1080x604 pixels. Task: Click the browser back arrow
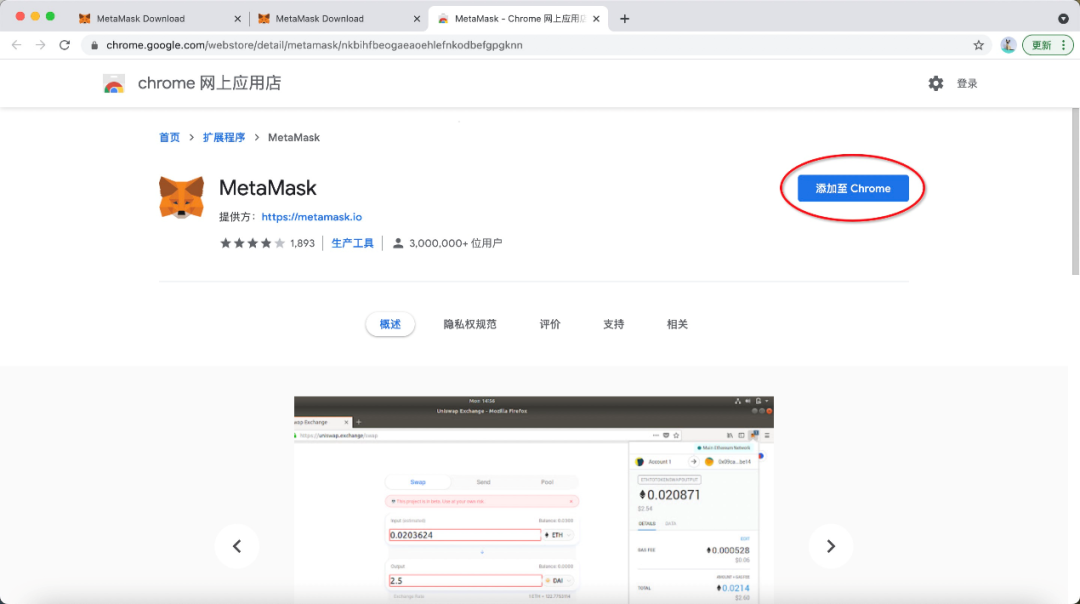17,45
